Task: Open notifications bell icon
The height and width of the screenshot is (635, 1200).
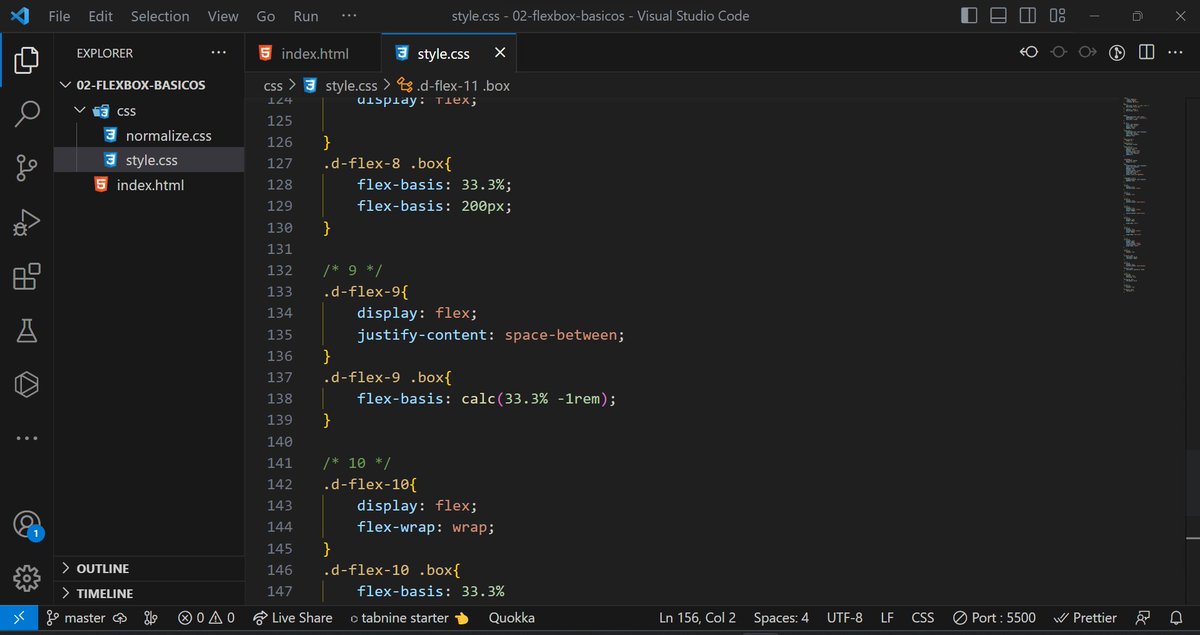Action: click(x=1176, y=618)
